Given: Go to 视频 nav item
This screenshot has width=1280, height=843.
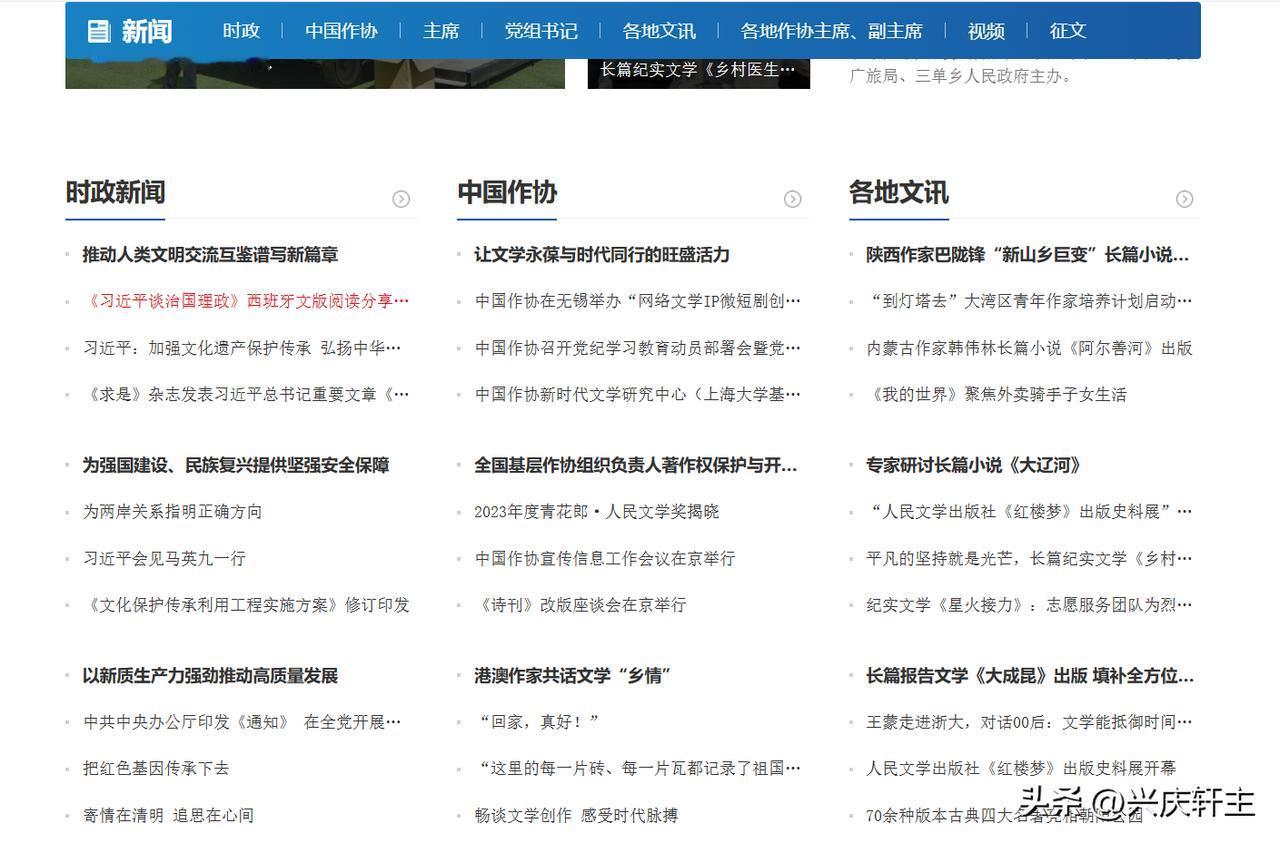Looking at the screenshot, I should tap(986, 31).
